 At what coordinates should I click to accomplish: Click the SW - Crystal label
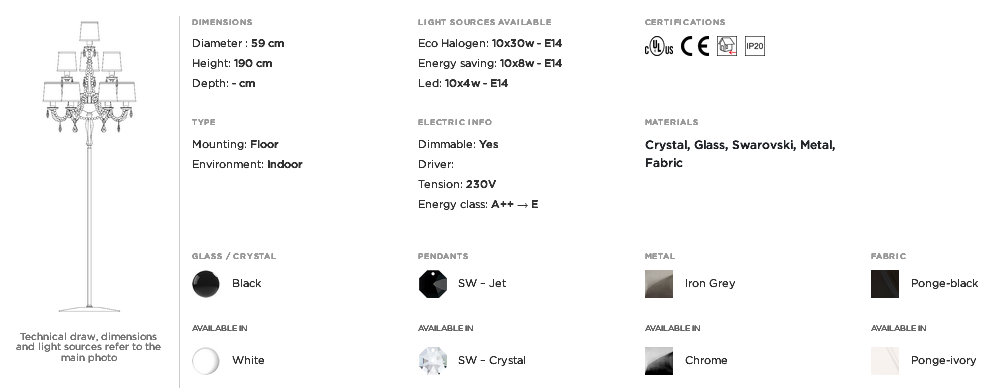point(492,360)
